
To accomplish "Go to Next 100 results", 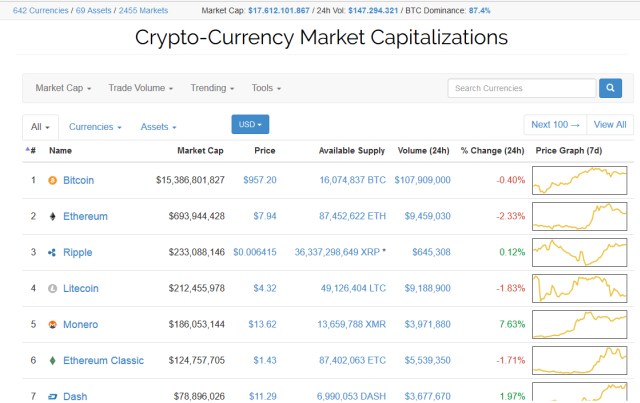I will tap(555, 125).
